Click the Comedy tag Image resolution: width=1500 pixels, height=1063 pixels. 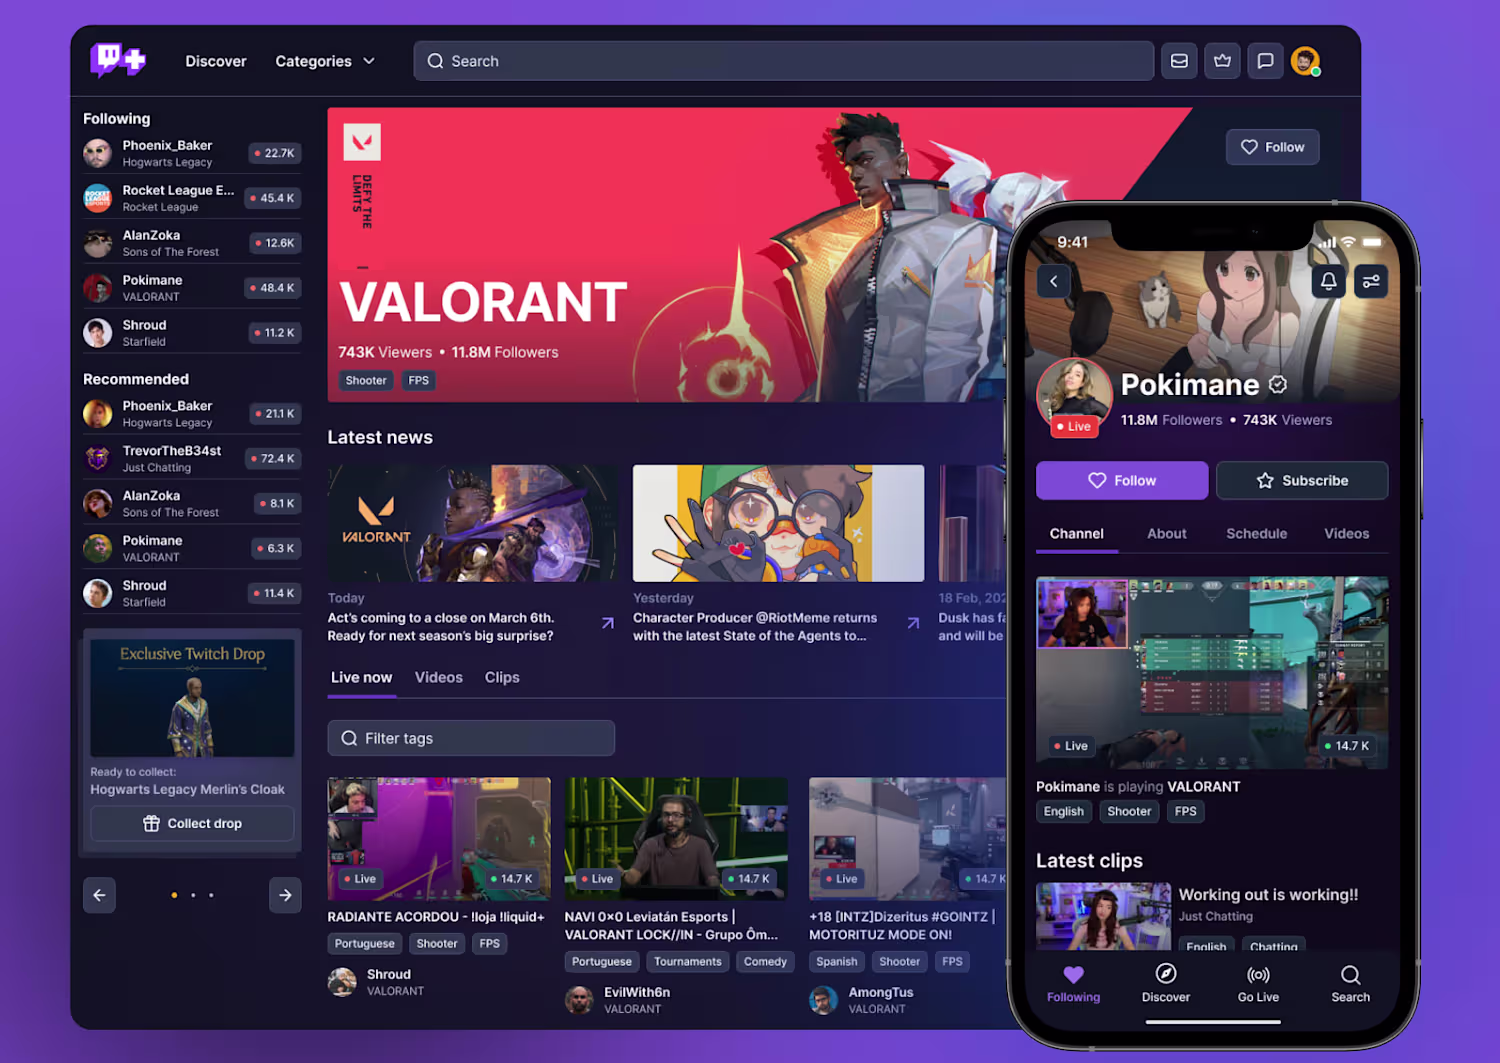pyautogui.click(x=765, y=961)
